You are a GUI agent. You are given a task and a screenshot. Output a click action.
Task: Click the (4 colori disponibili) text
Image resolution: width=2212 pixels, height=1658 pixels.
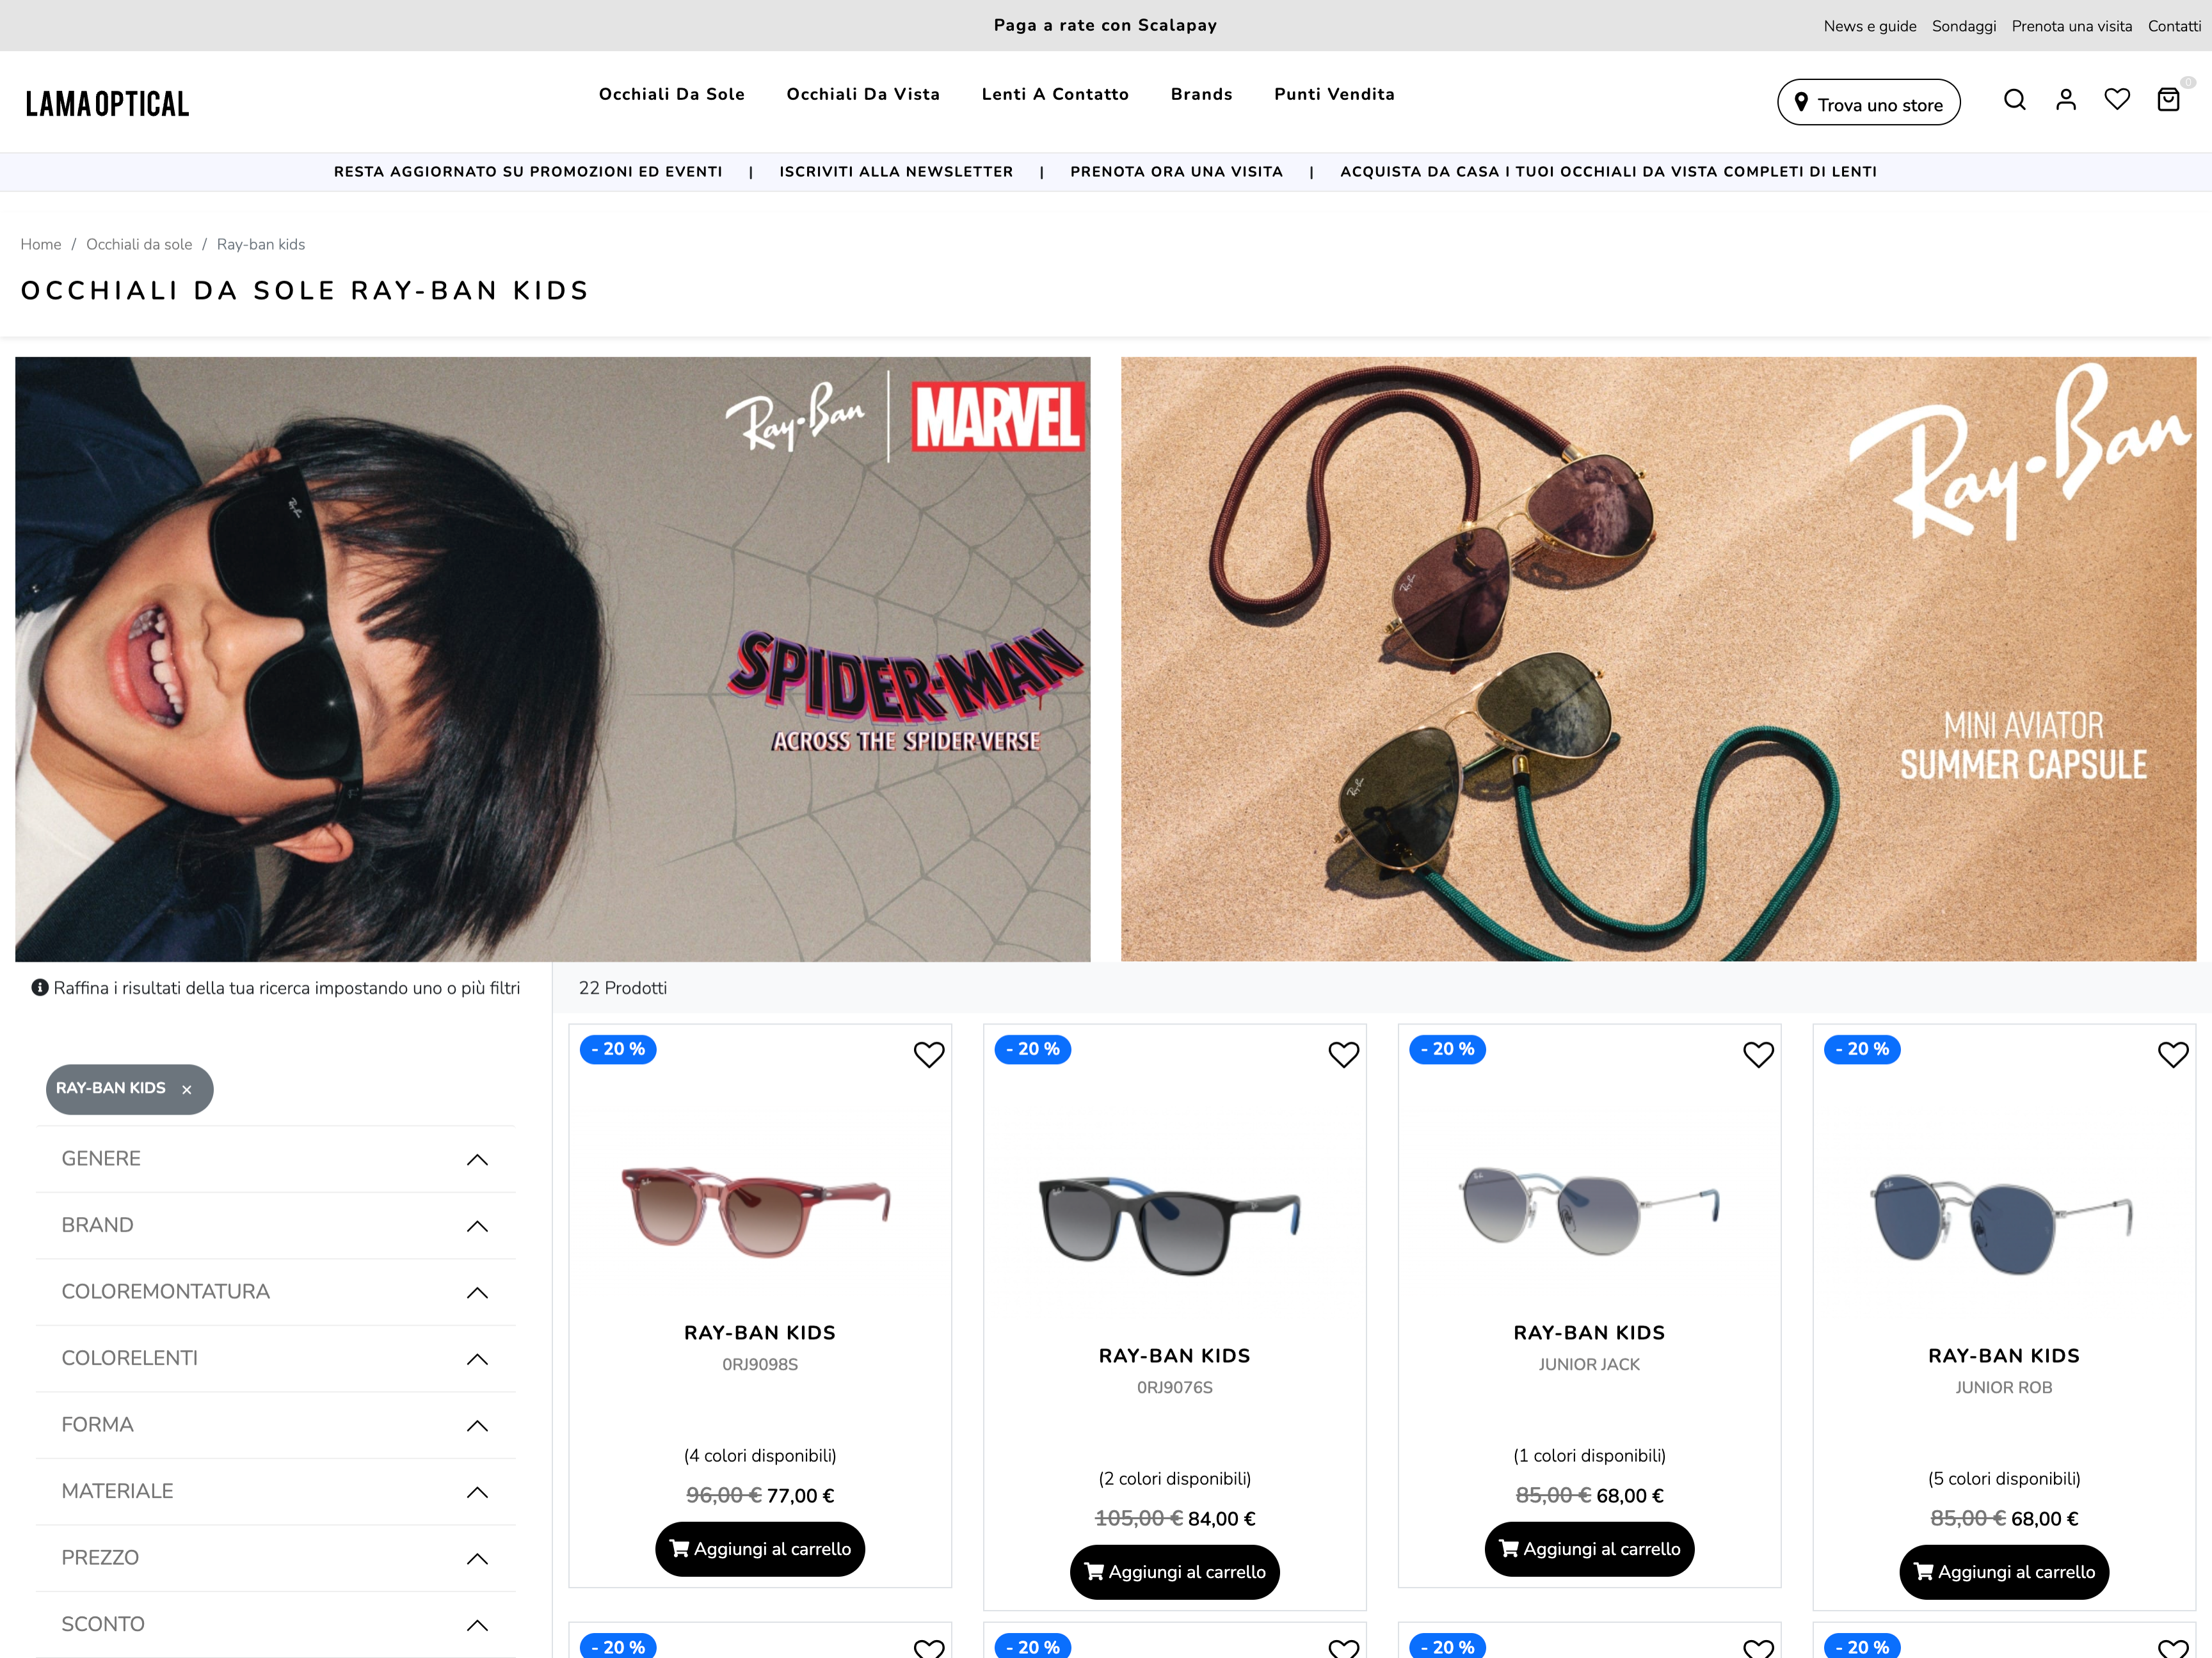click(760, 1456)
